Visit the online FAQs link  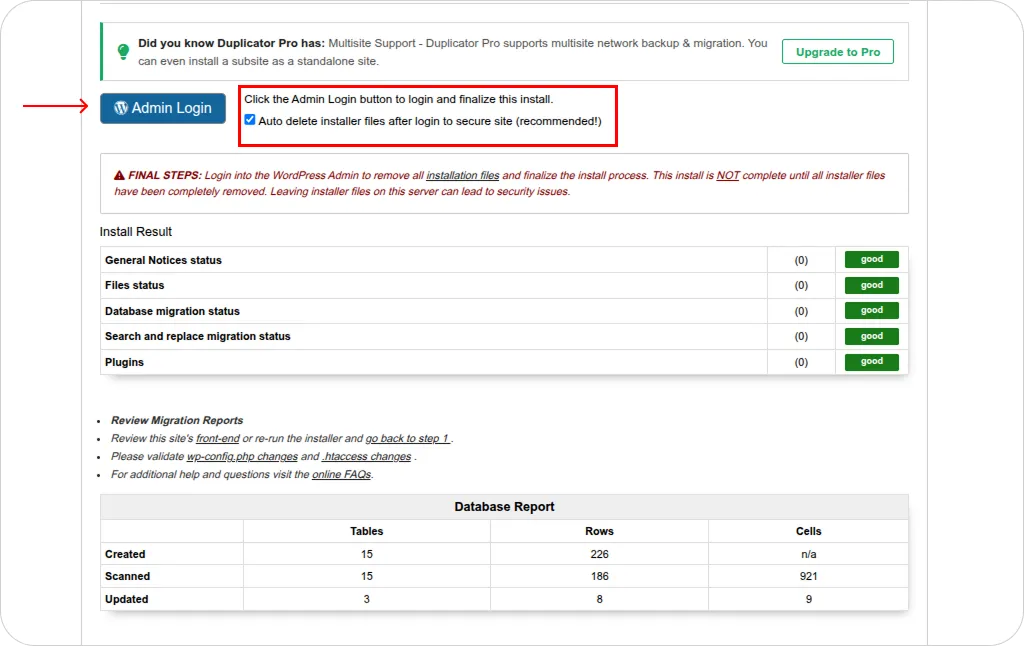point(341,474)
